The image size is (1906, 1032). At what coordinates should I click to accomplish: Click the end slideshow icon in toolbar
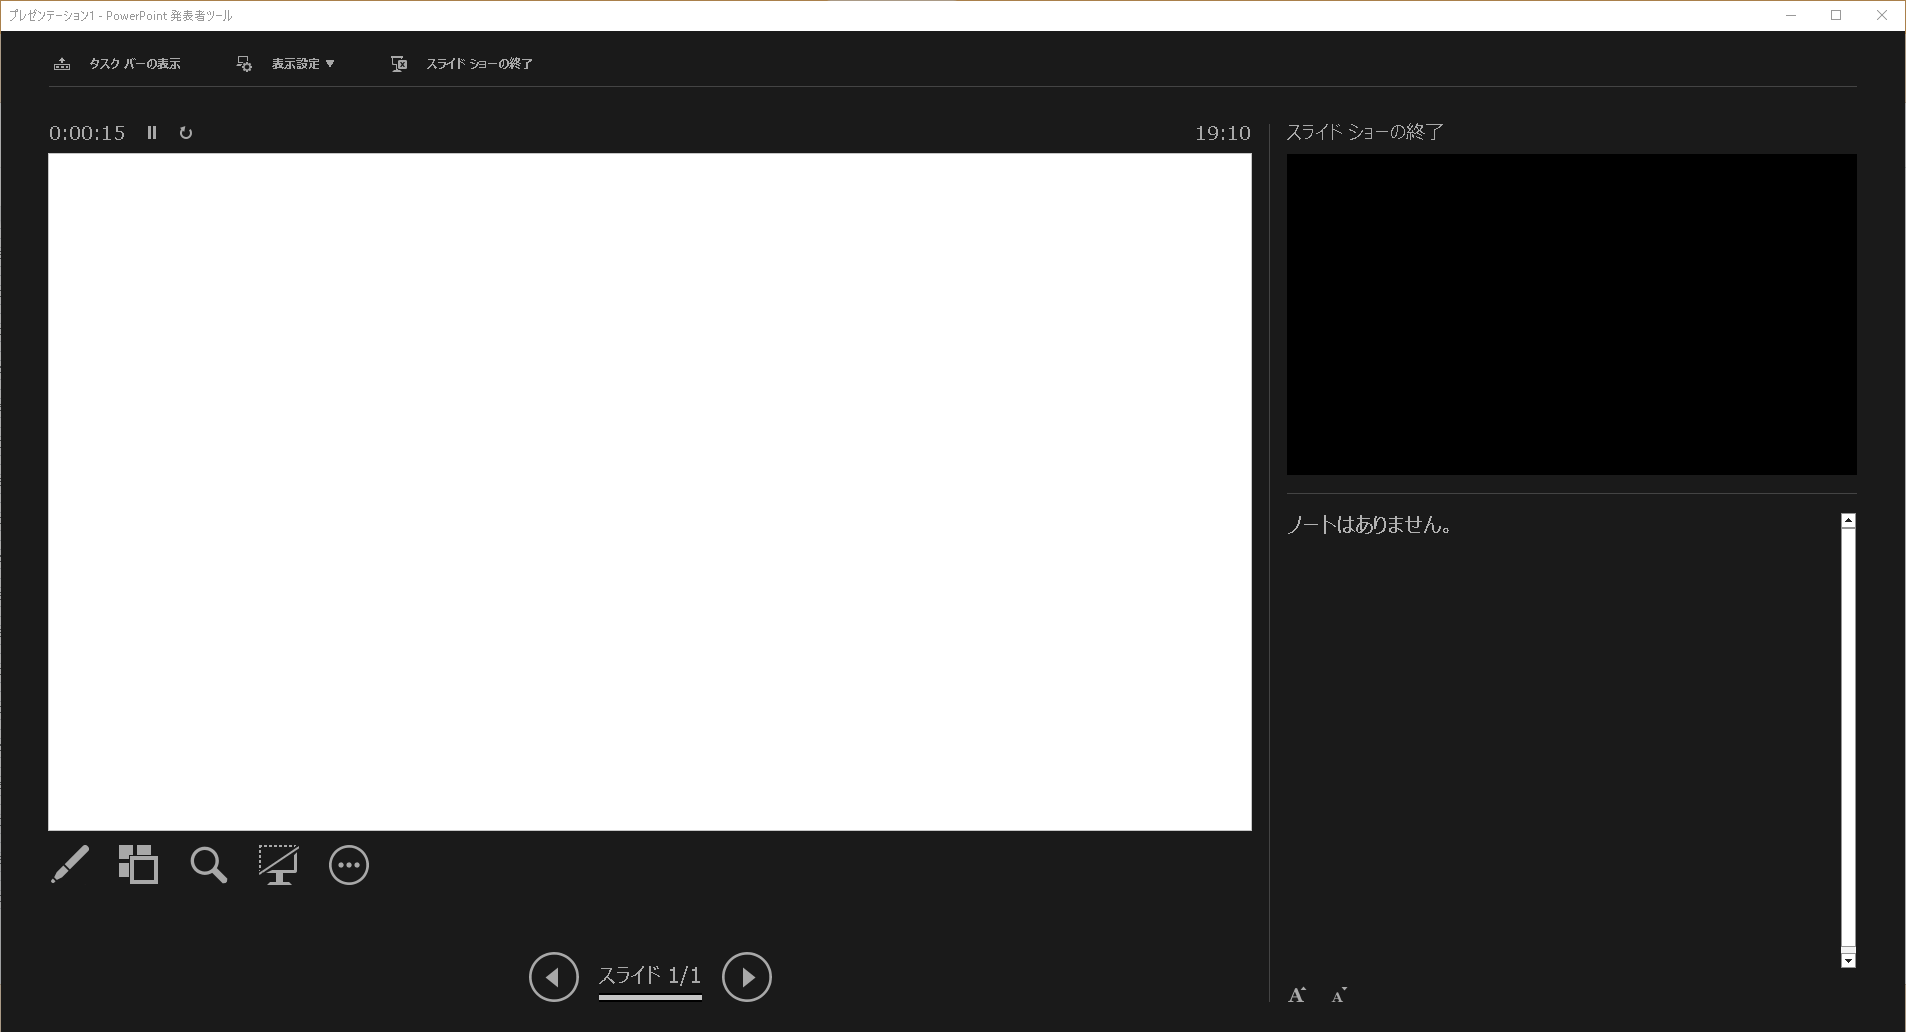[399, 64]
